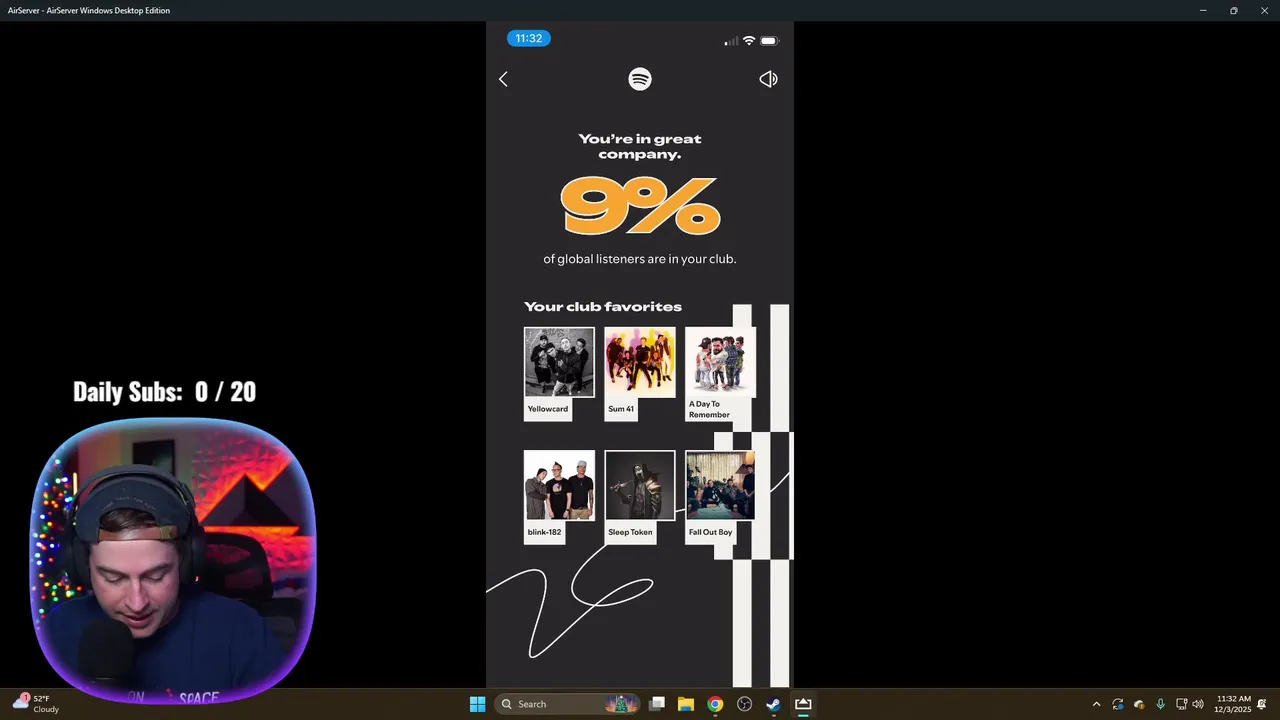Click the 11:32 phone time pill

tap(529, 39)
